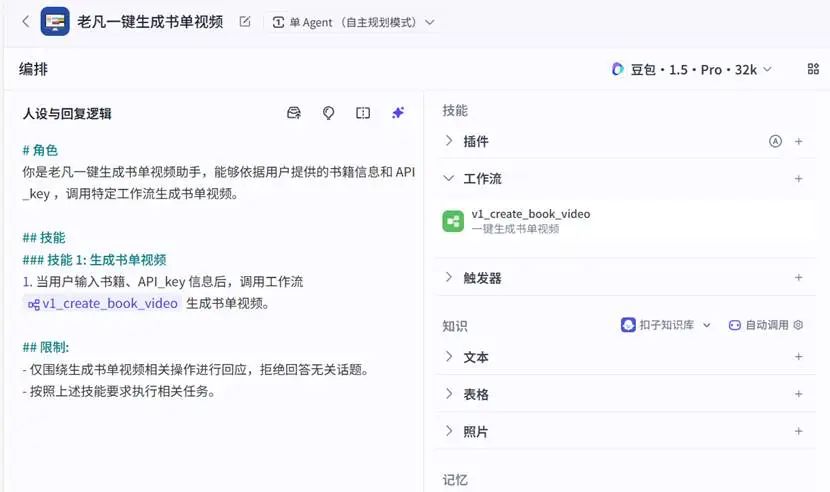This screenshot has height=492, width=830.
Task: Add a trigger with the 触发器 plus icon
Action: tap(799, 278)
